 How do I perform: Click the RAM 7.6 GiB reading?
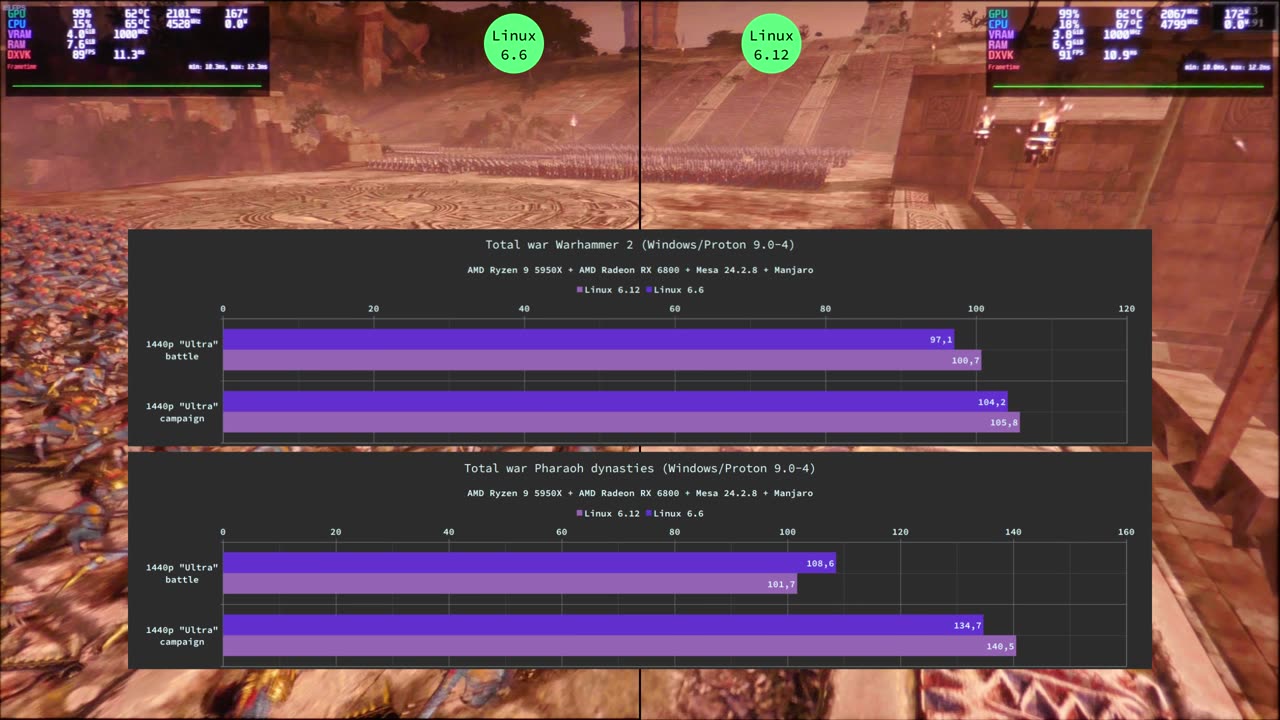[x=81, y=44]
